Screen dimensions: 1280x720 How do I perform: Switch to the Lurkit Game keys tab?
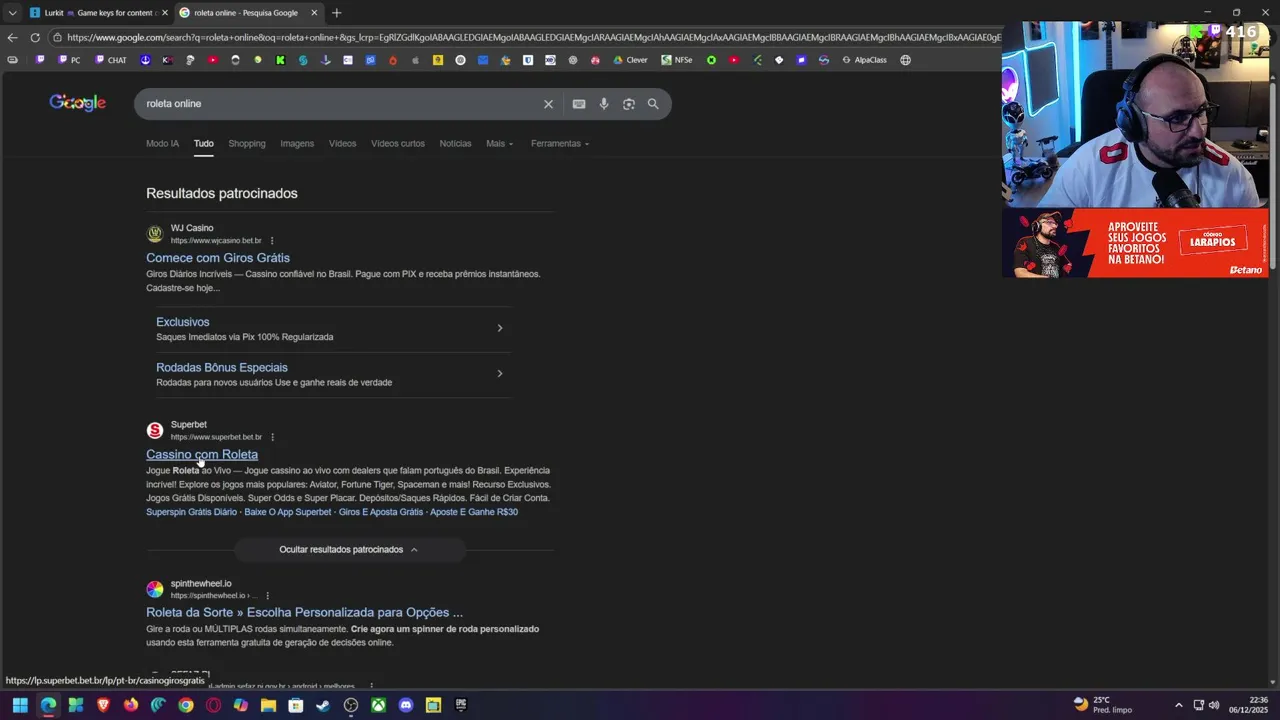pos(98,13)
